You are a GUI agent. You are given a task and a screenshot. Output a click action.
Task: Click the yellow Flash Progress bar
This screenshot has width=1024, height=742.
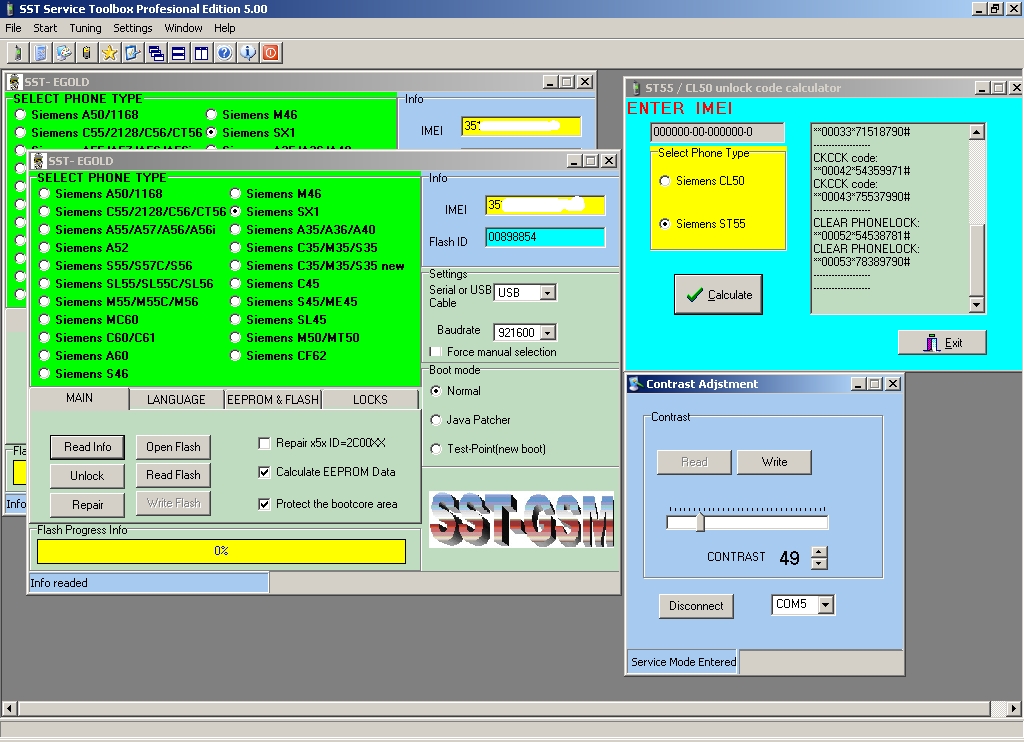[221, 551]
